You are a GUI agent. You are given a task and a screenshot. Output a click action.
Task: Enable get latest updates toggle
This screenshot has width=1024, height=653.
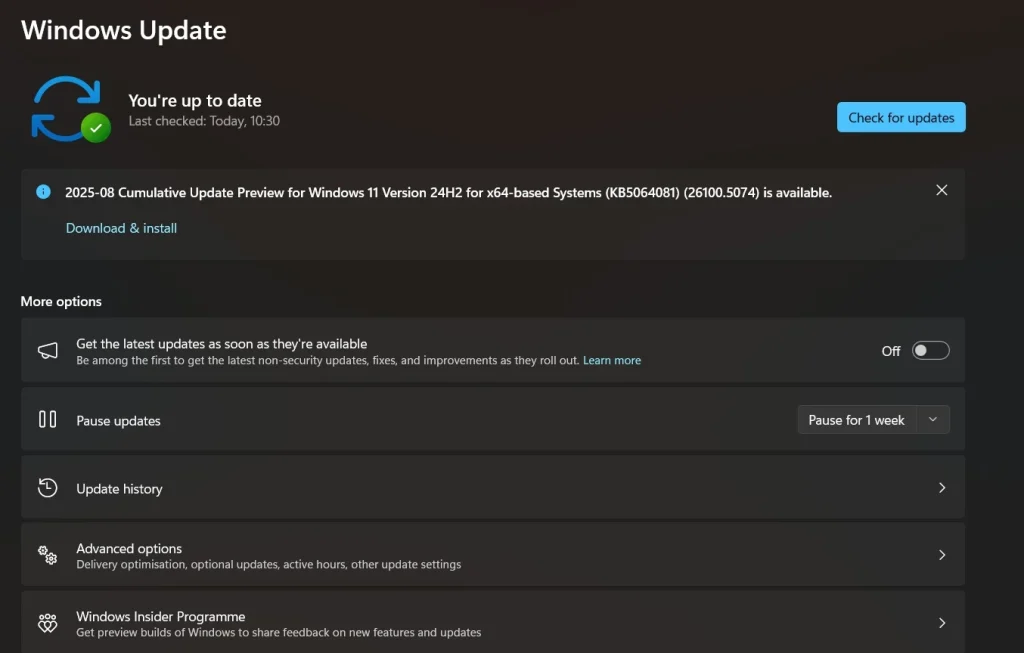click(930, 351)
